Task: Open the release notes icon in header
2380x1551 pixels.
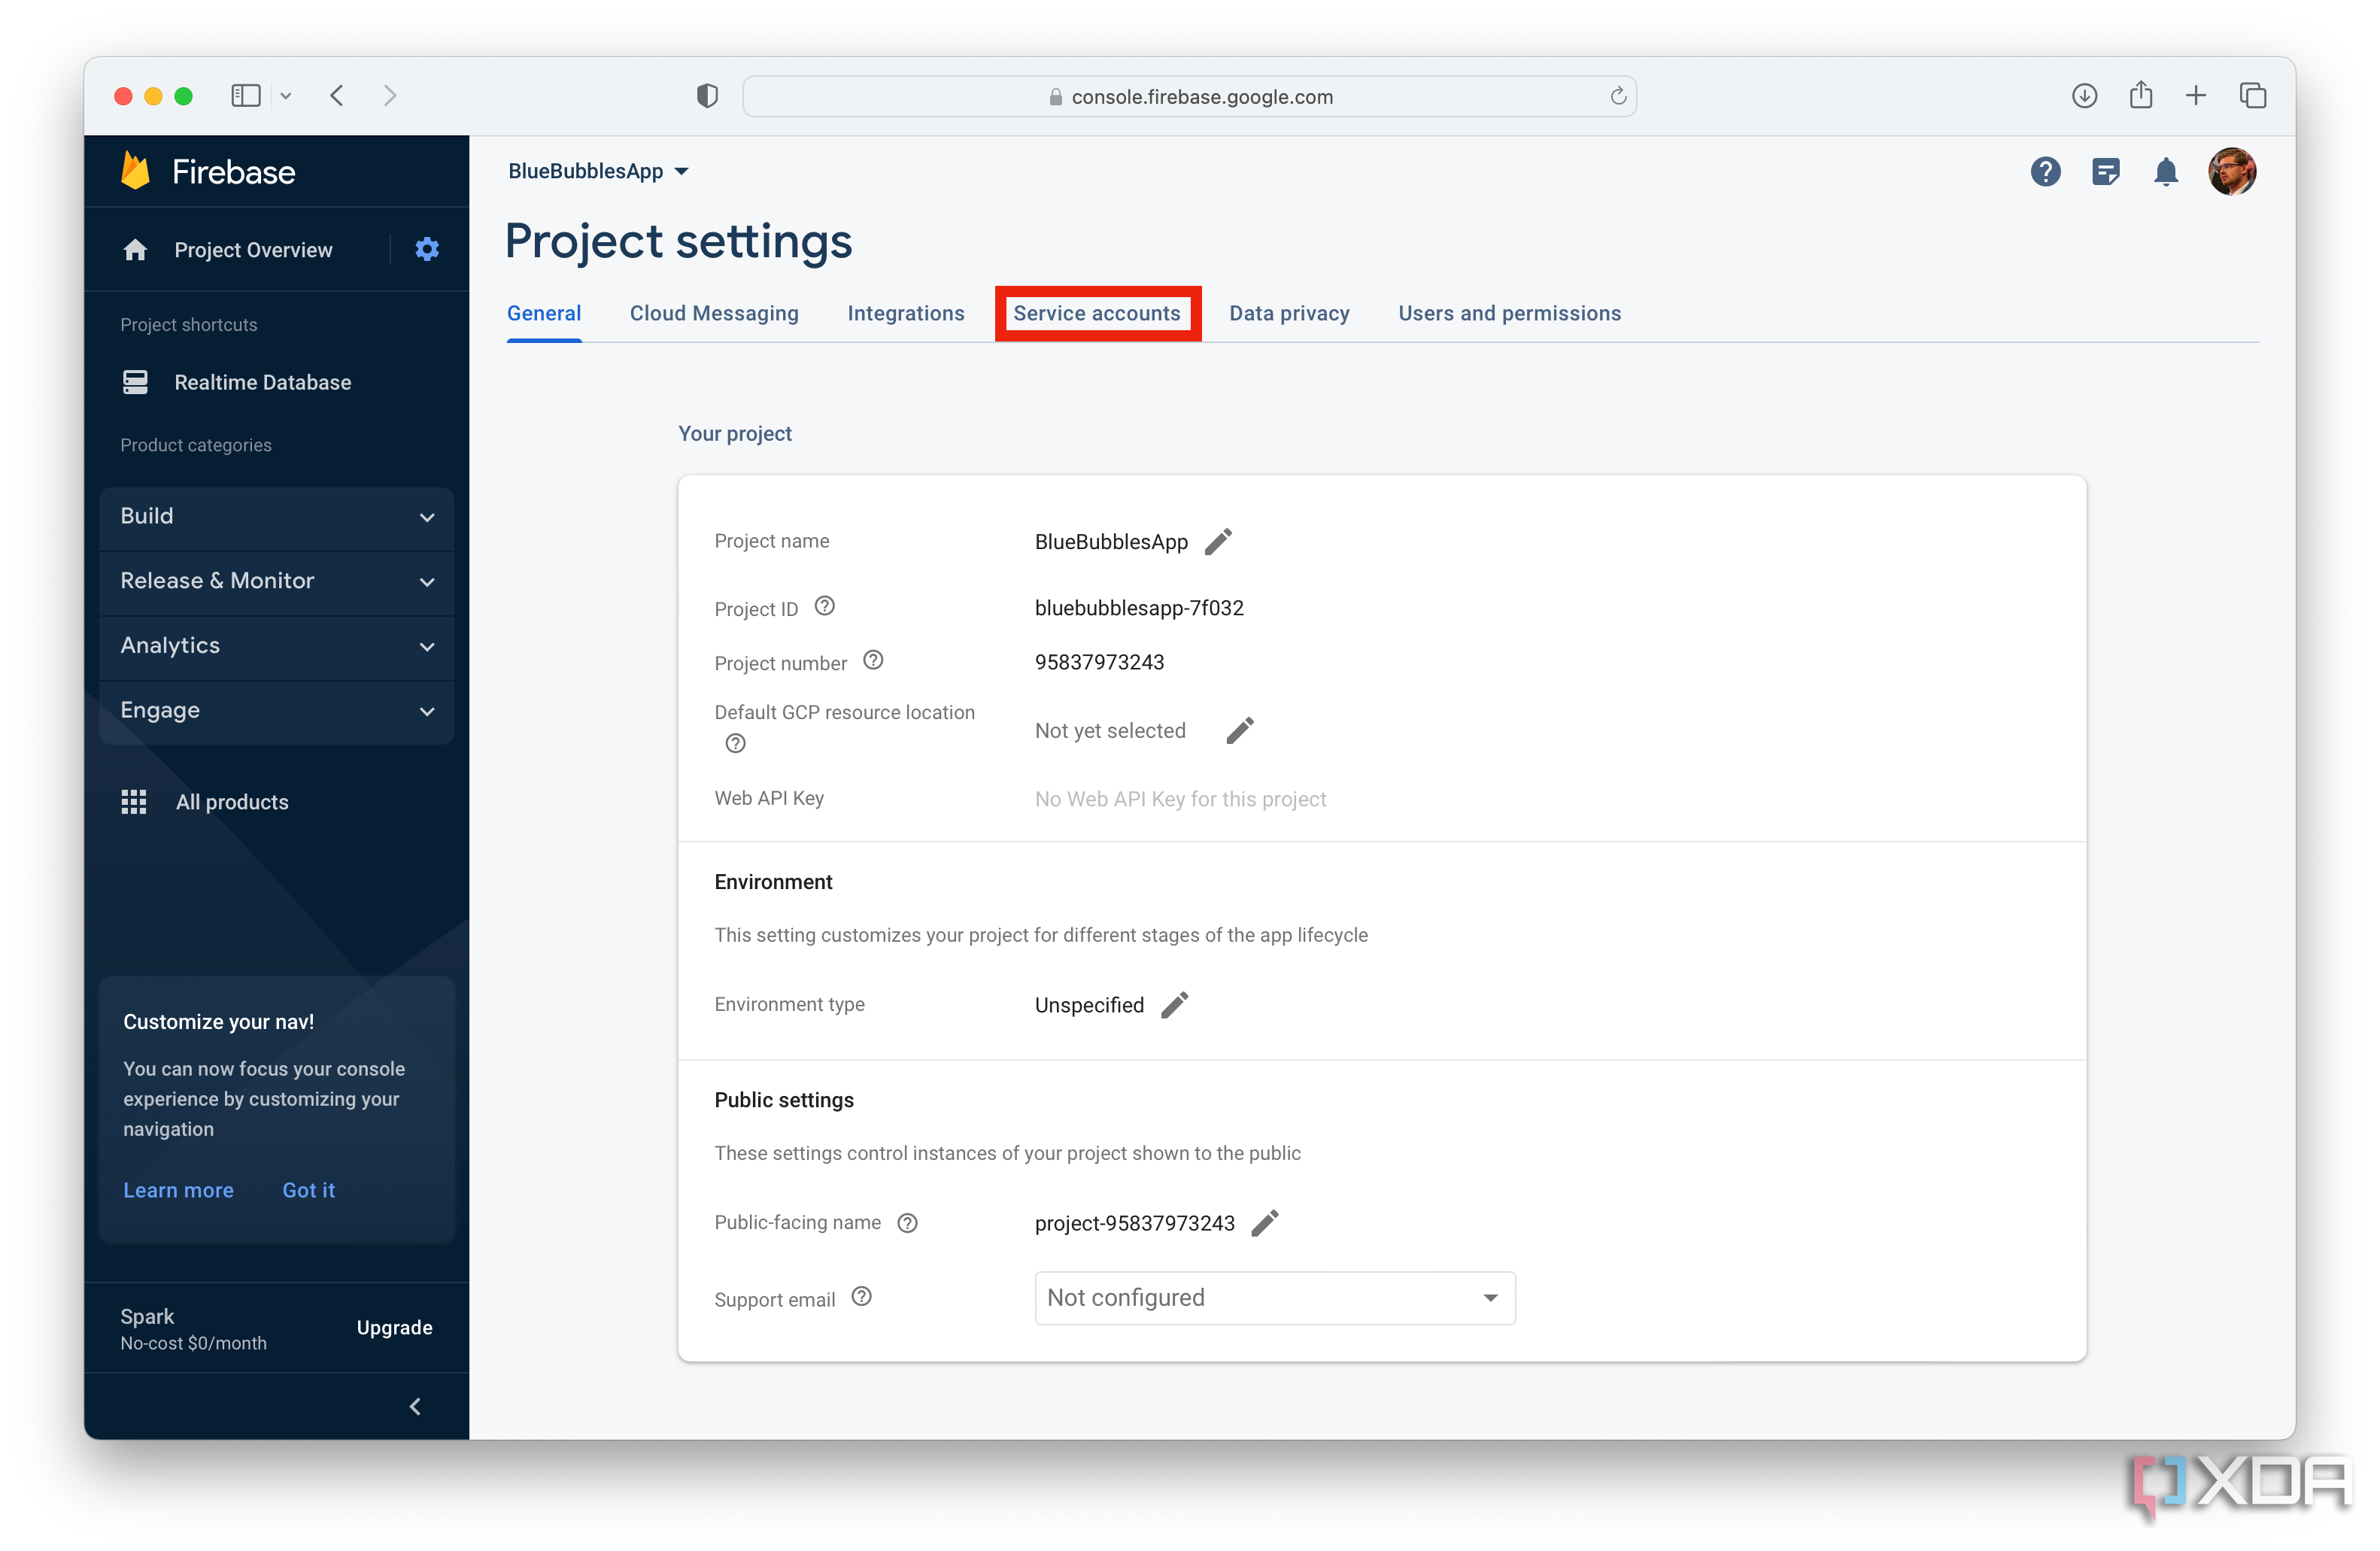Action: point(2105,172)
